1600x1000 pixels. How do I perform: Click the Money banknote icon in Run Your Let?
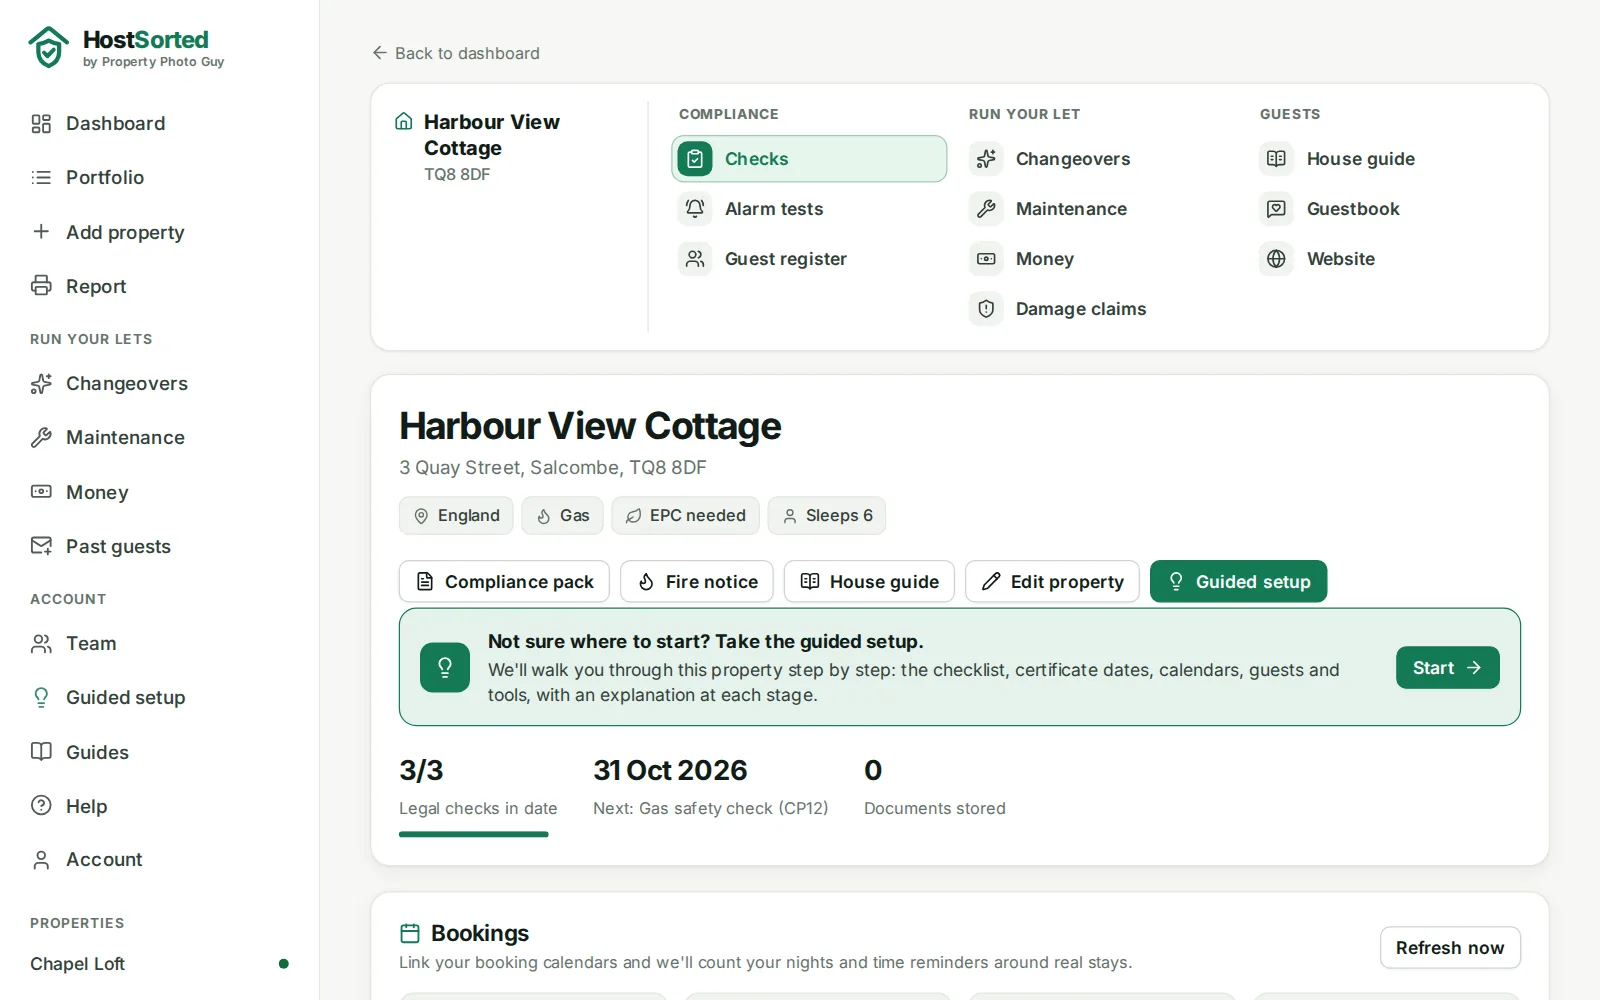point(986,258)
